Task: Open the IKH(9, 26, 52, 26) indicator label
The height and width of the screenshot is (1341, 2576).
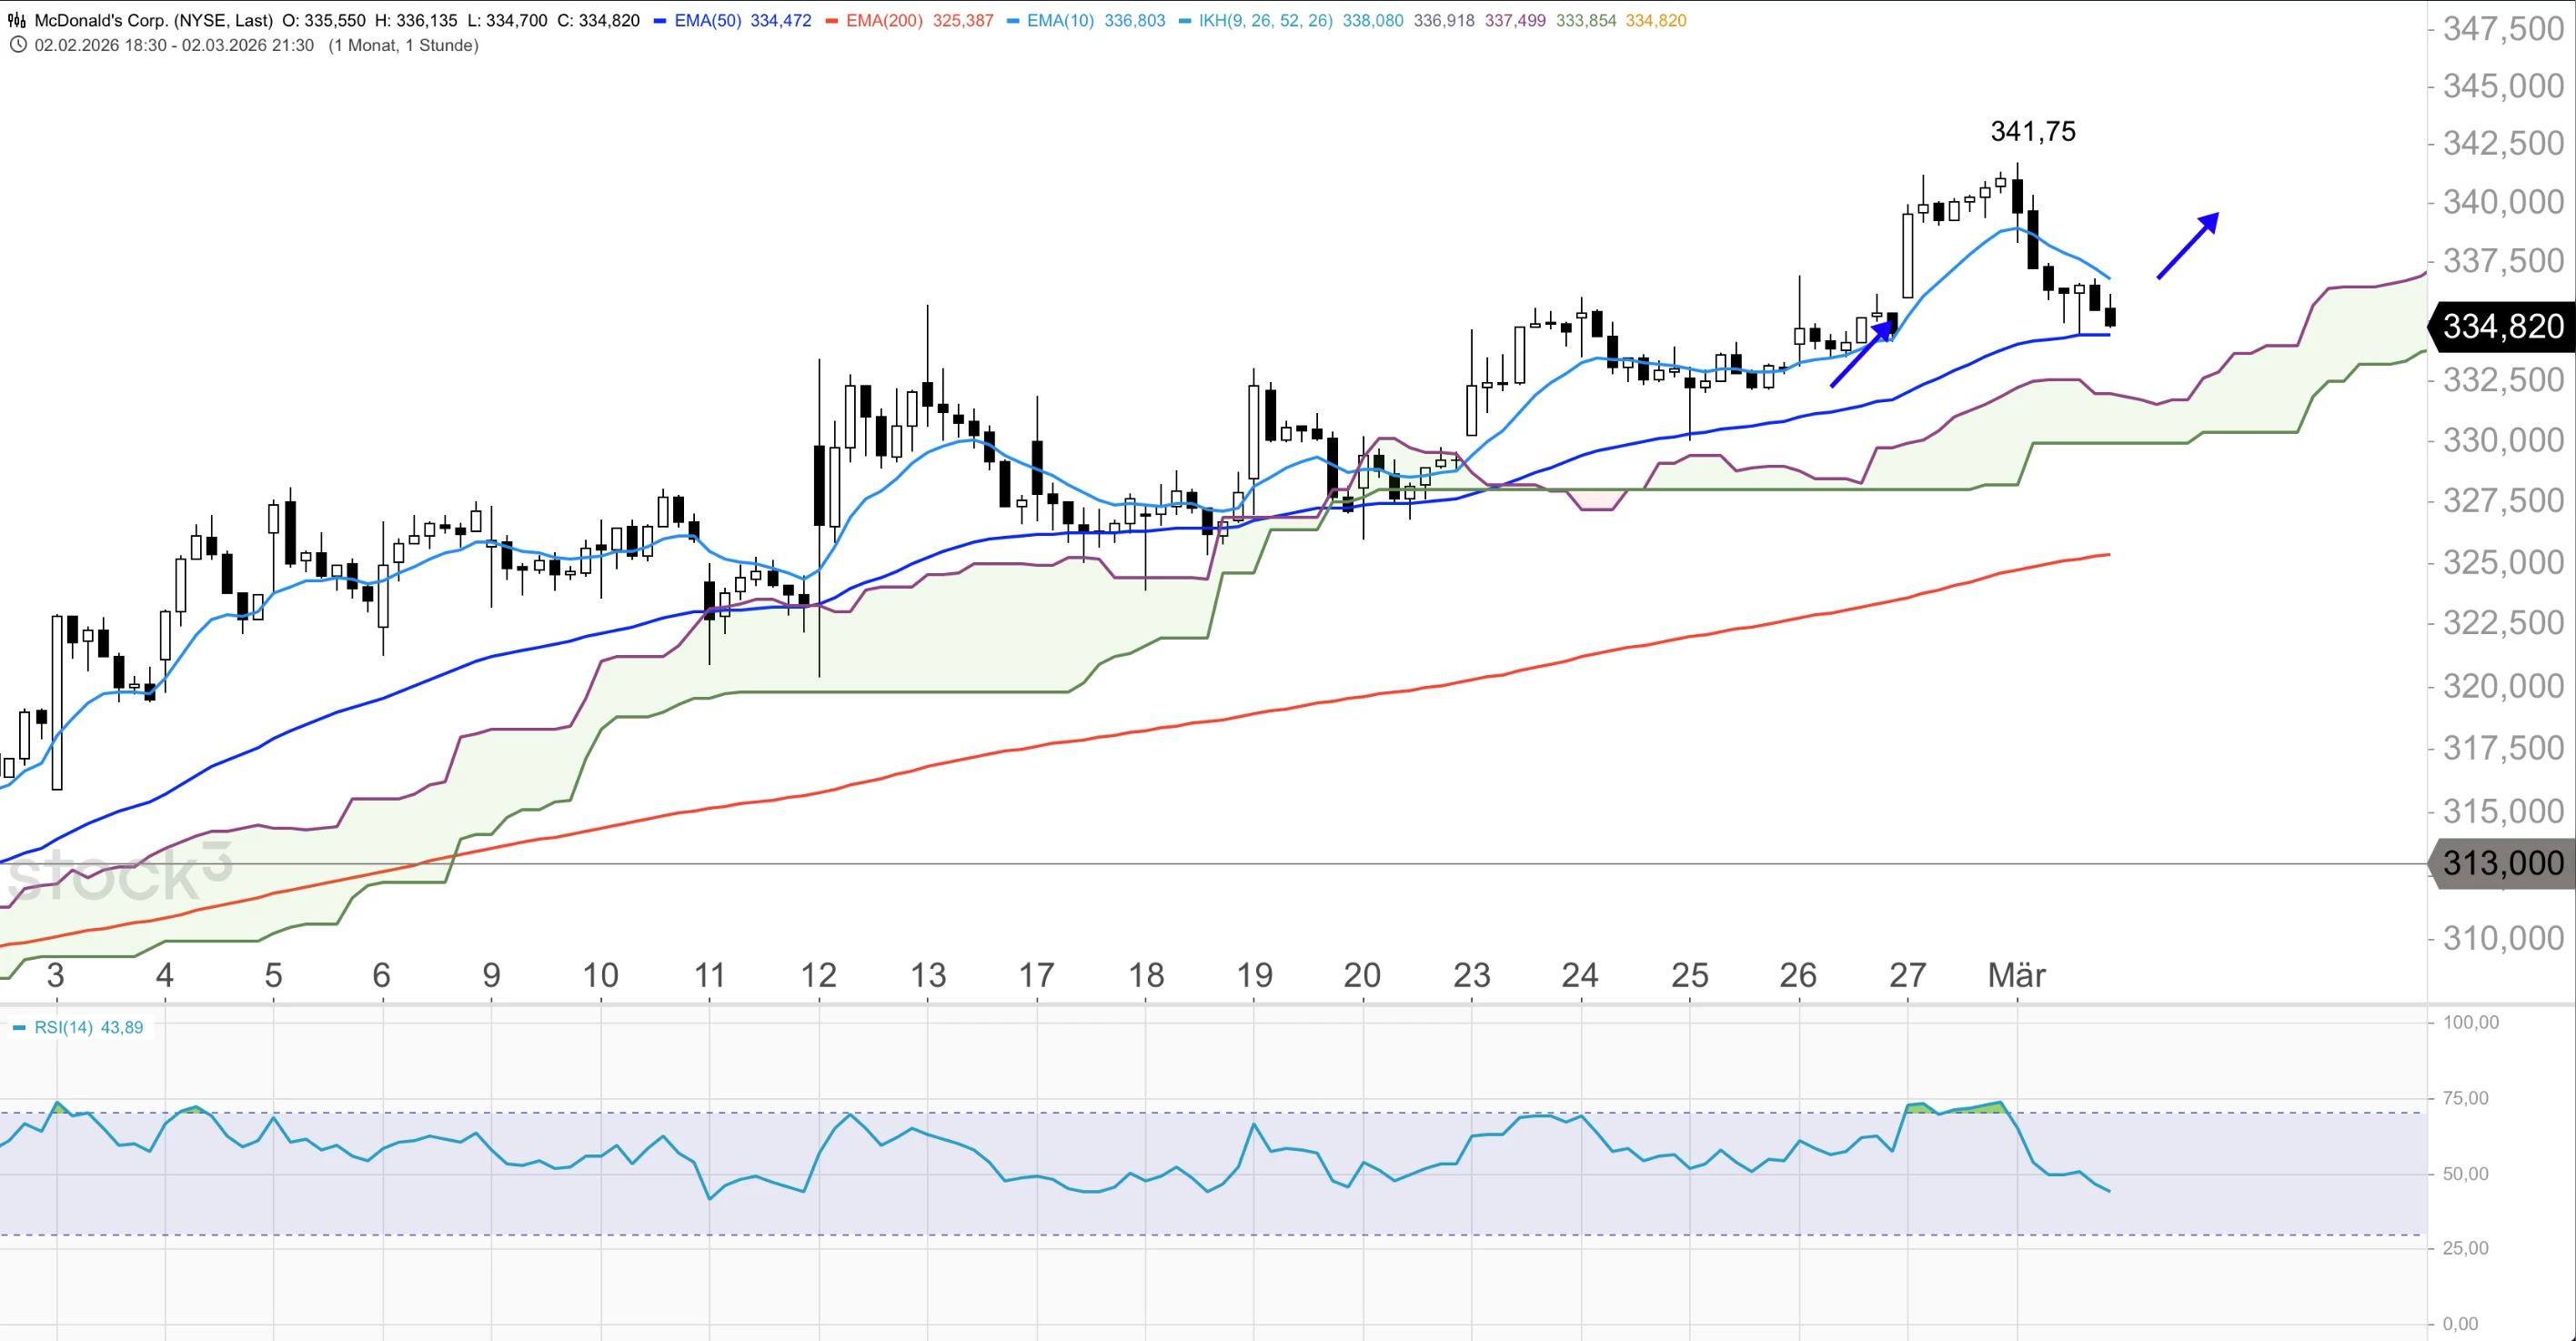Action: (1265, 21)
